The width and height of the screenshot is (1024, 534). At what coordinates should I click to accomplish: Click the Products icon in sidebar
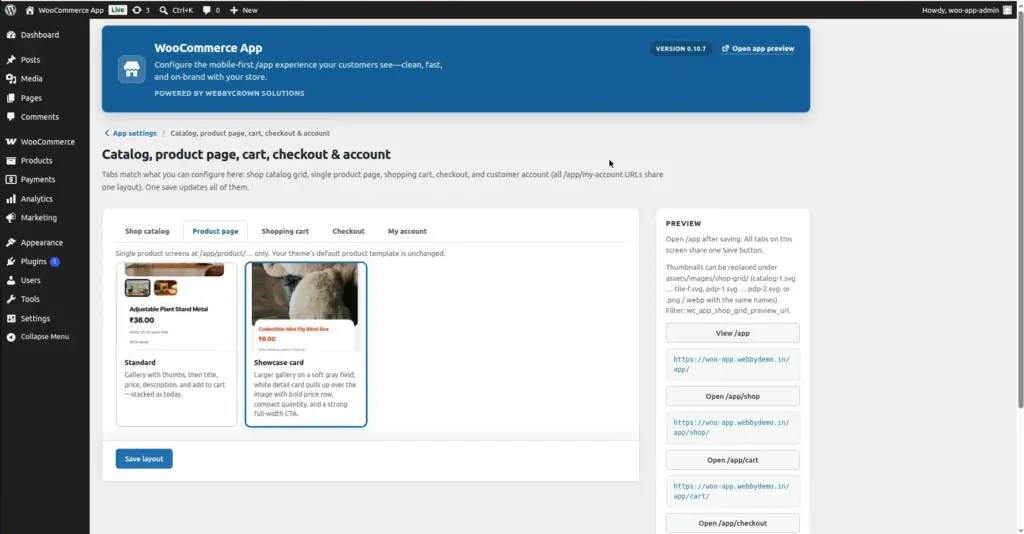[x=11, y=161]
